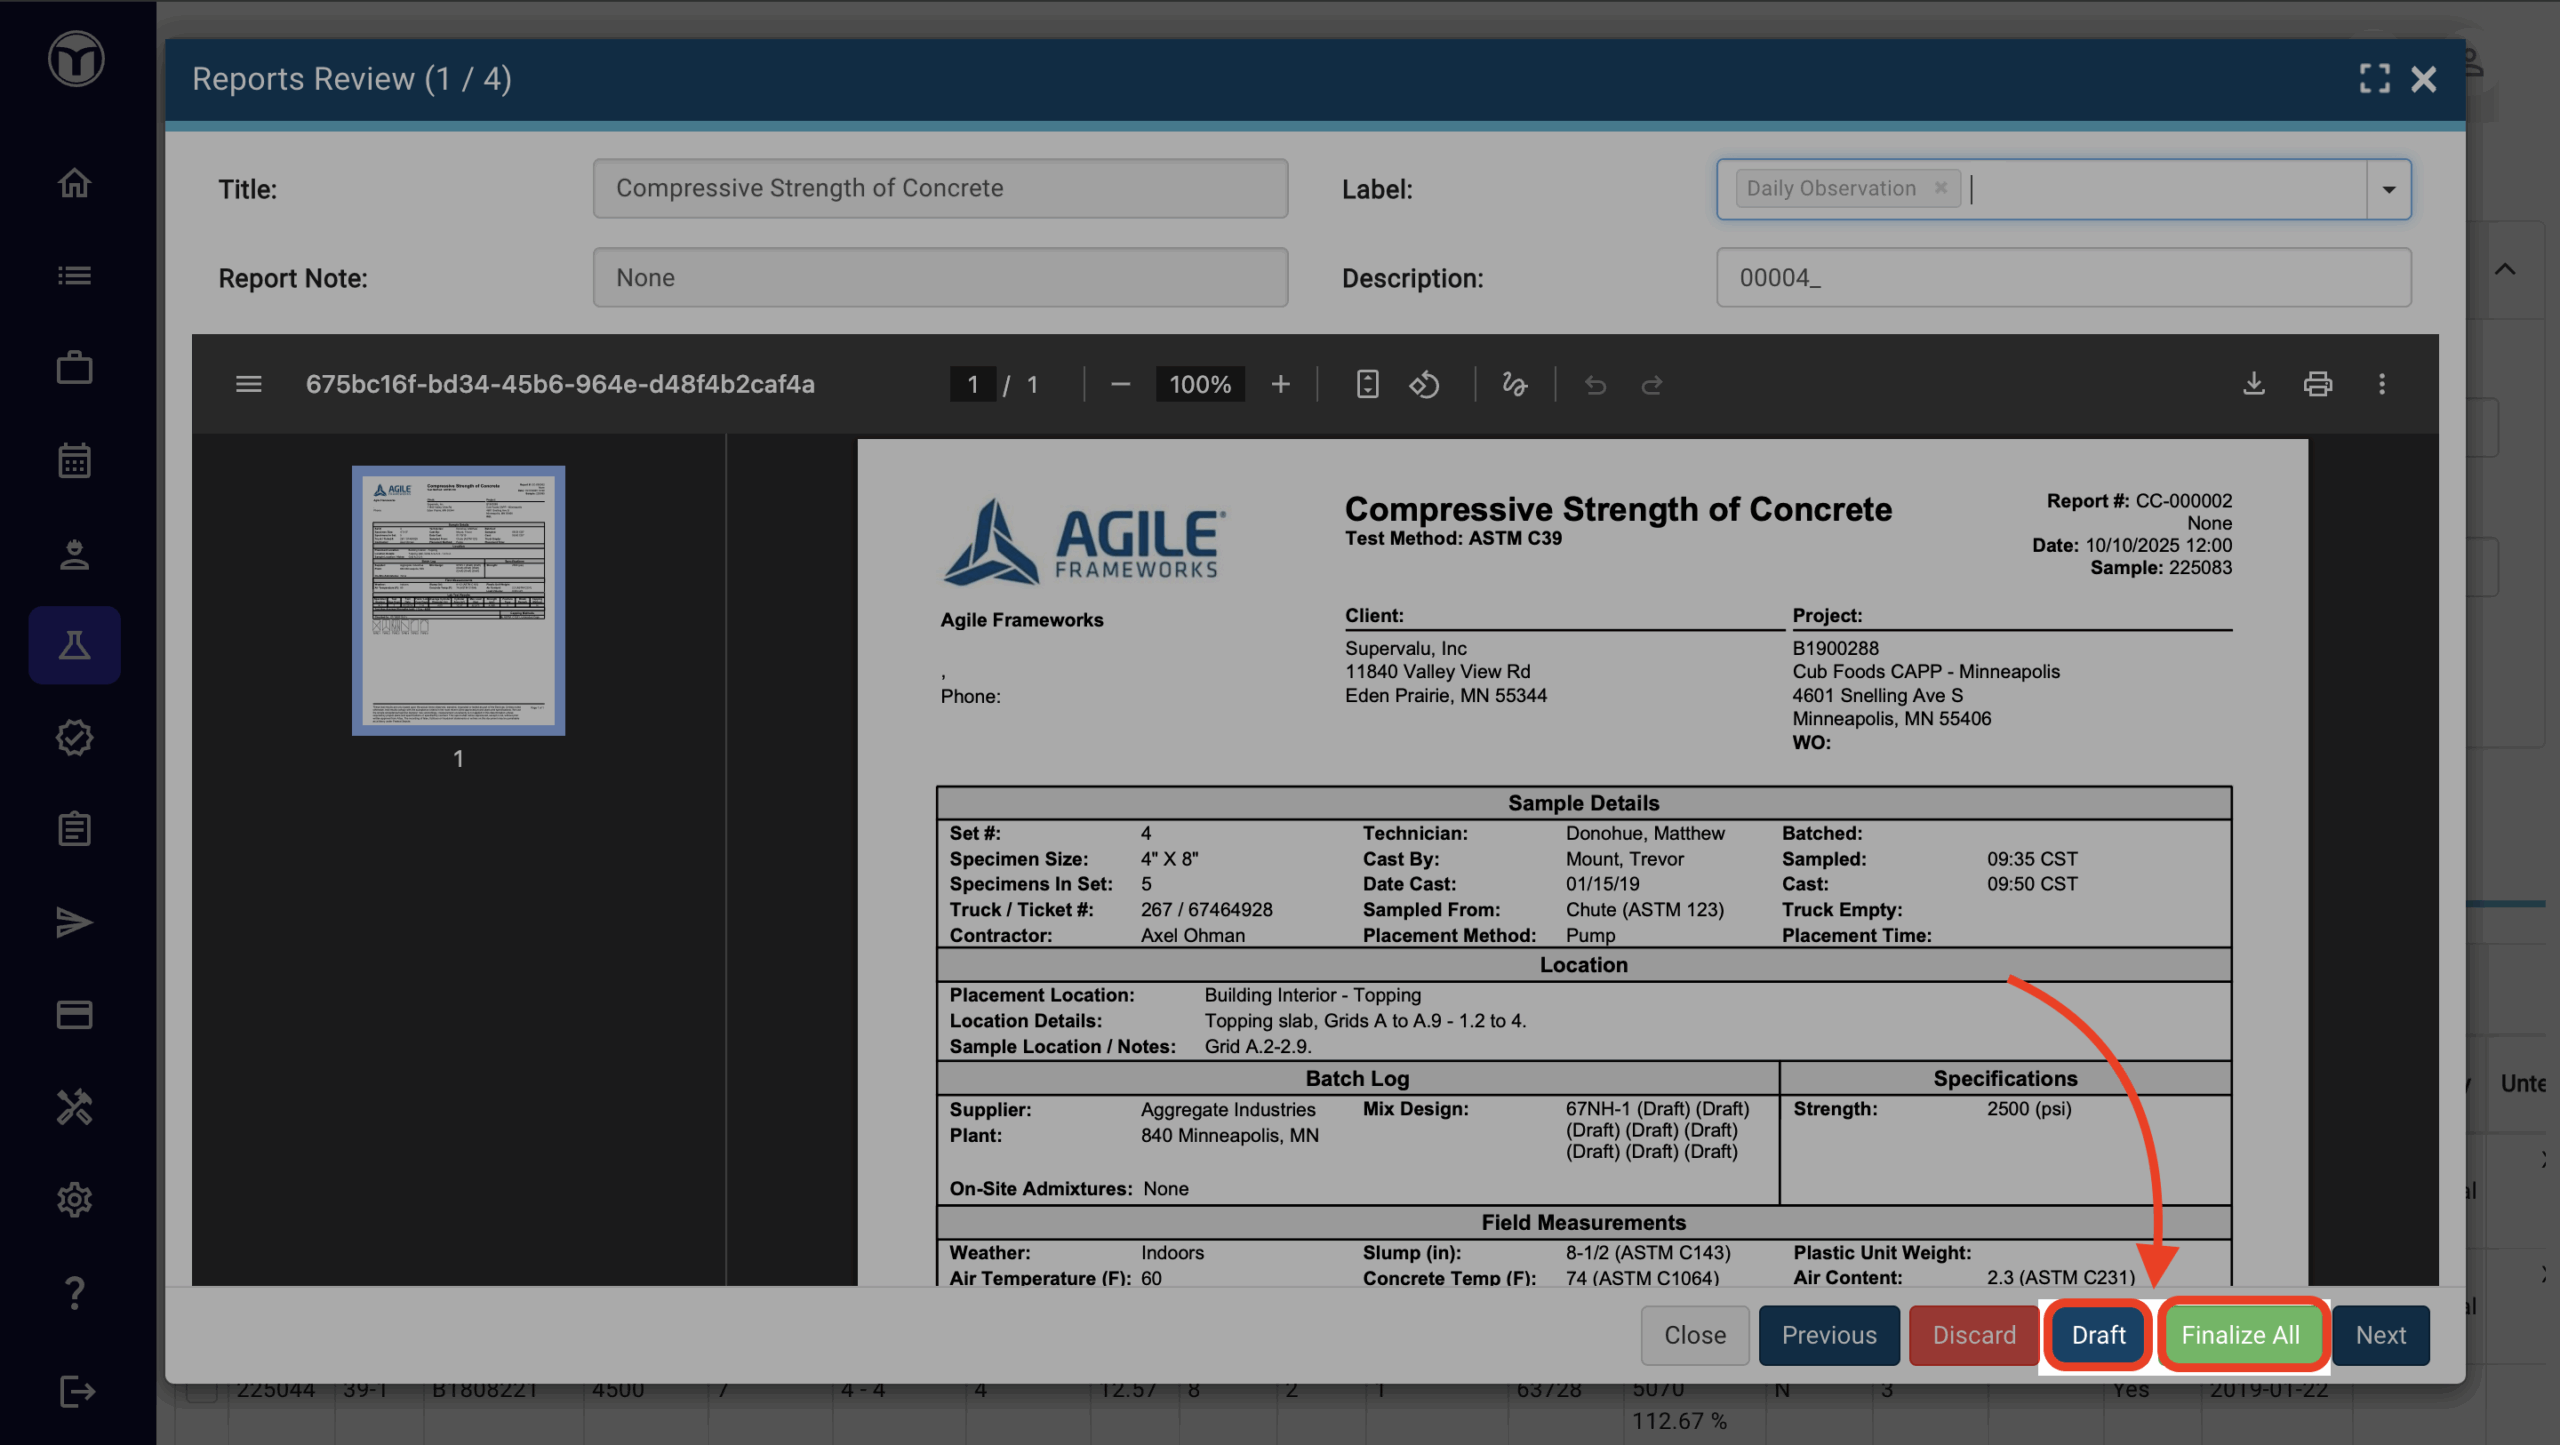Open the Label dropdown arrow
The width and height of the screenshot is (2560, 1445).
pyautogui.click(x=2388, y=189)
